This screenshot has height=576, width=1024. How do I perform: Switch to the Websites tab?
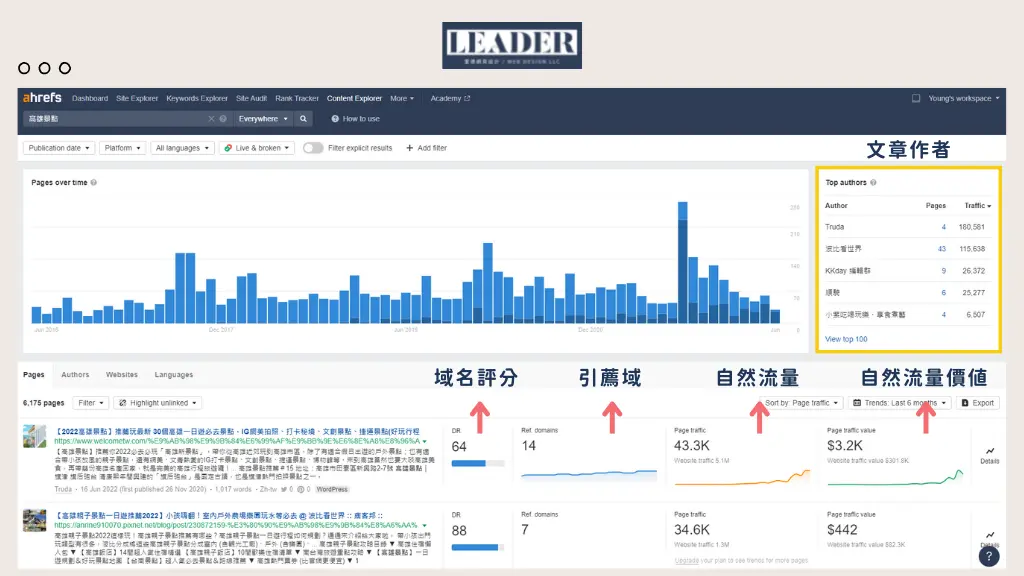[x=122, y=375]
